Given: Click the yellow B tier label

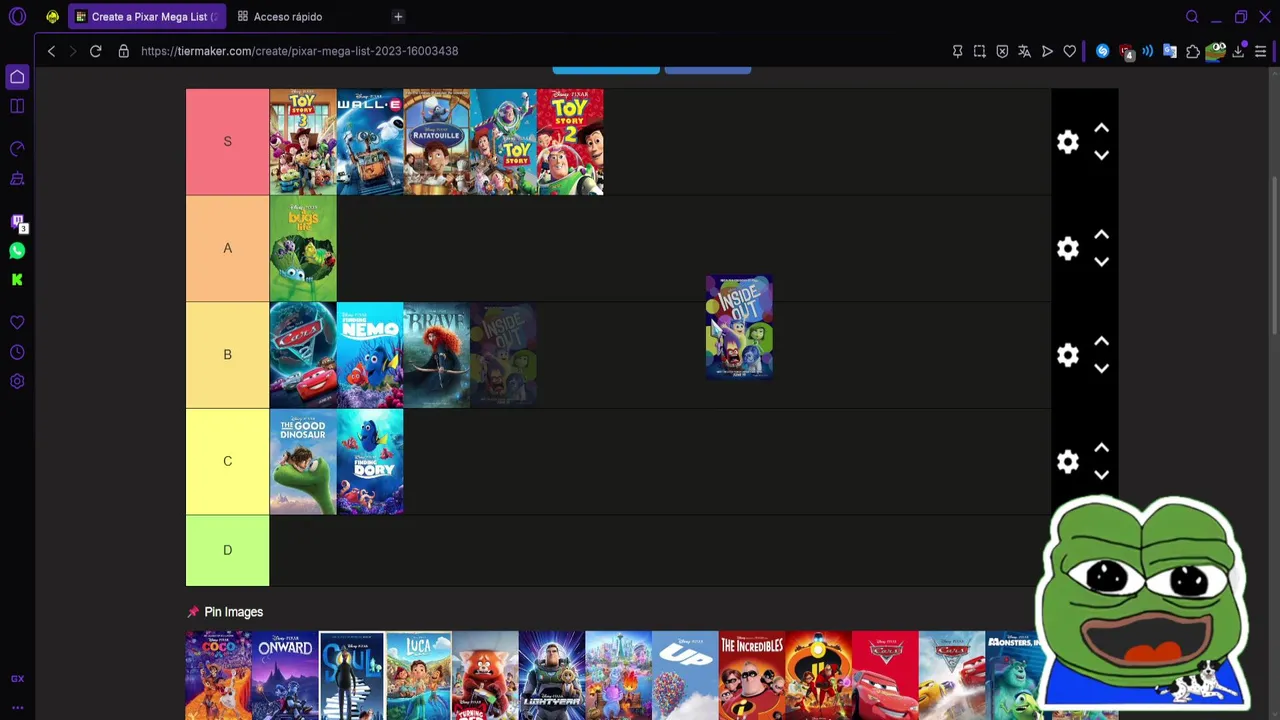Looking at the screenshot, I should click(227, 355).
